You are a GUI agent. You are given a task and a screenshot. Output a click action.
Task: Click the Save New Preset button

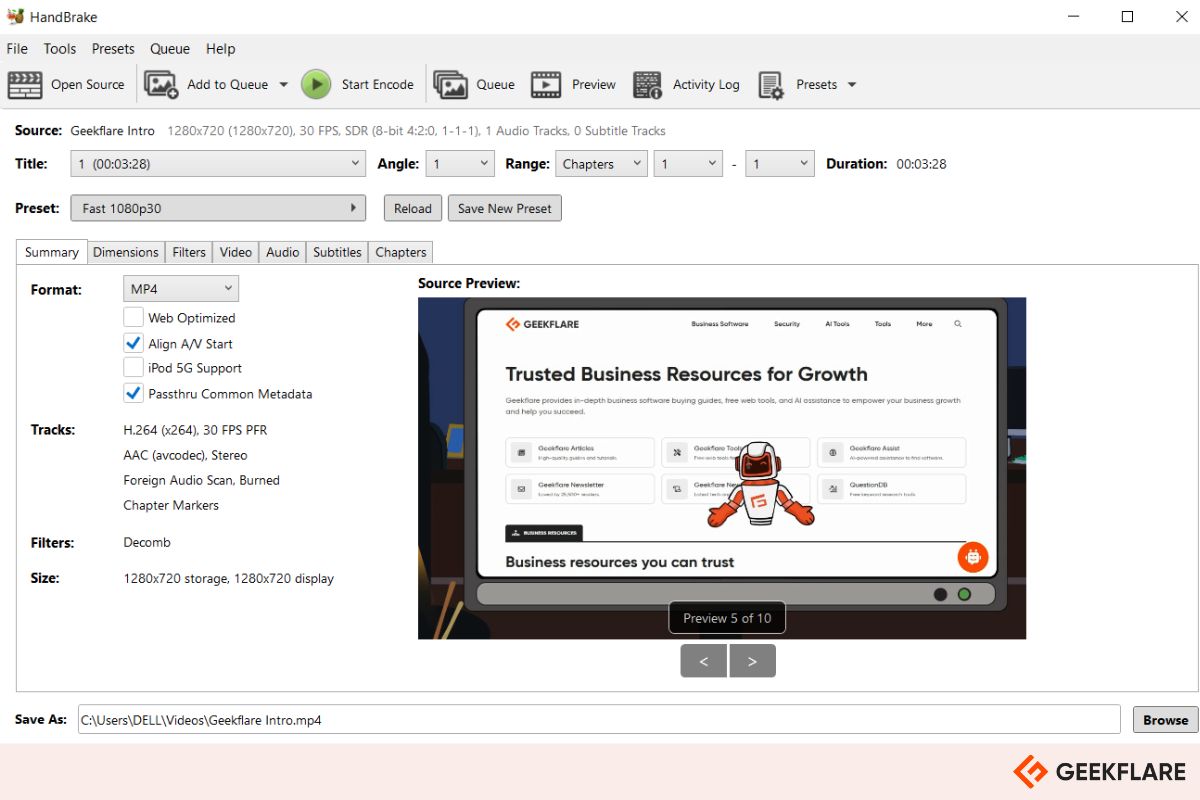(x=505, y=208)
